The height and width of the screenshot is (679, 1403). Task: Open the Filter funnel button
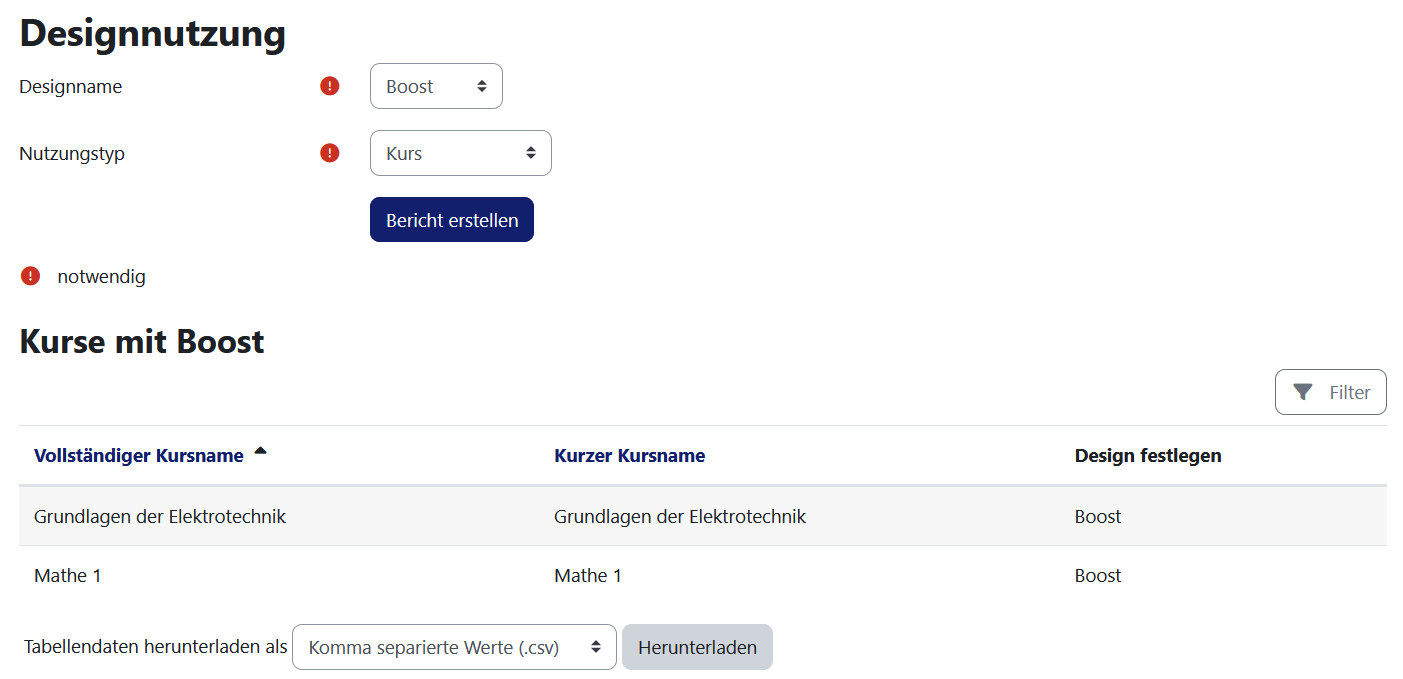click(1330, 392)
